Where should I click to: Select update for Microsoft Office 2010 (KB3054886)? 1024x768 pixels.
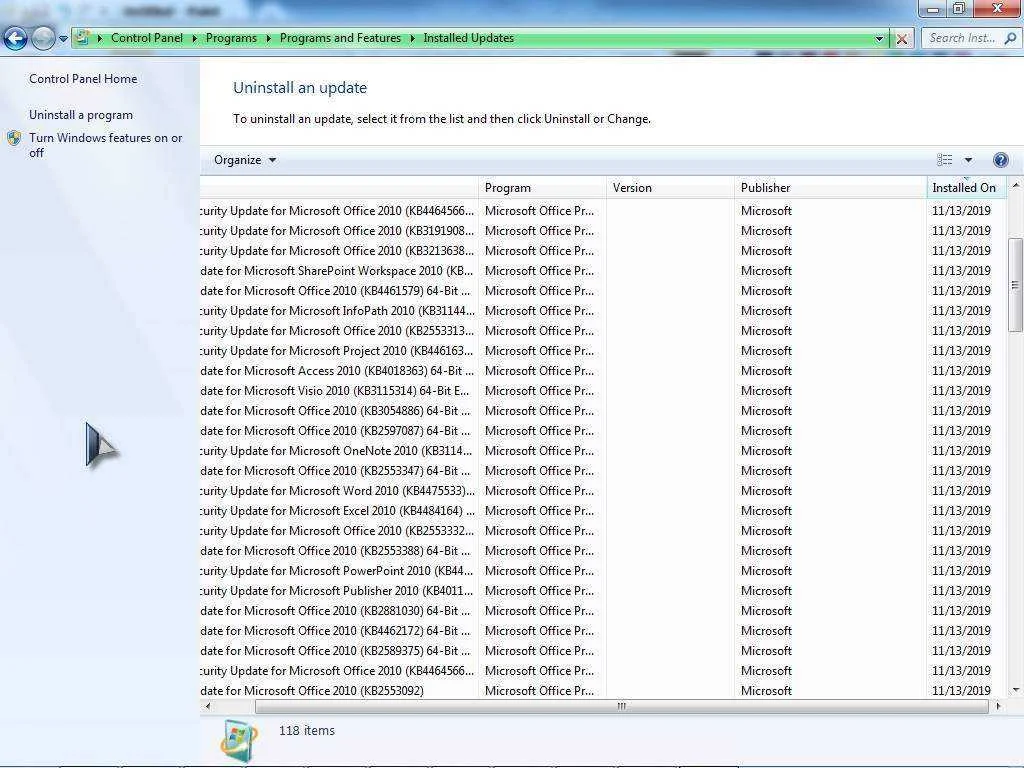pos(603,411)
